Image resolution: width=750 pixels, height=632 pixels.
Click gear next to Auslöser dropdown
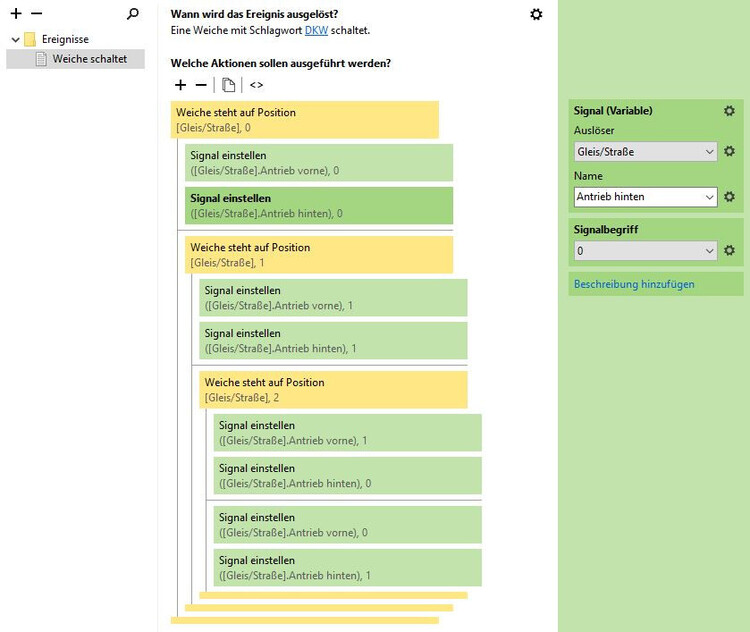[729, 152]
